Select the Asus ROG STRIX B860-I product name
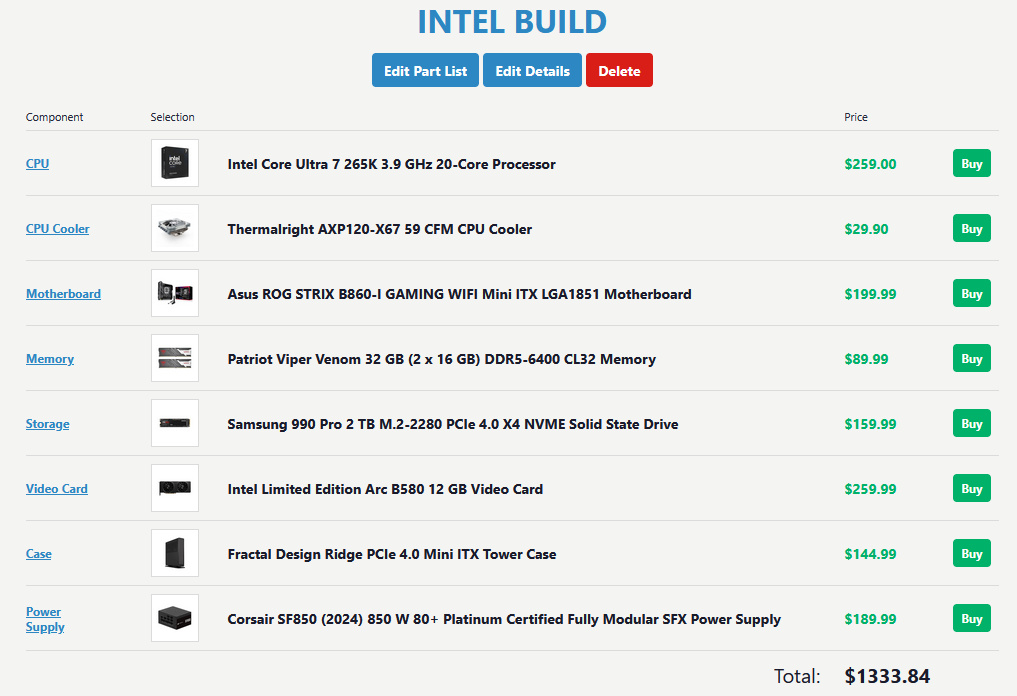 tap(459, 294)
